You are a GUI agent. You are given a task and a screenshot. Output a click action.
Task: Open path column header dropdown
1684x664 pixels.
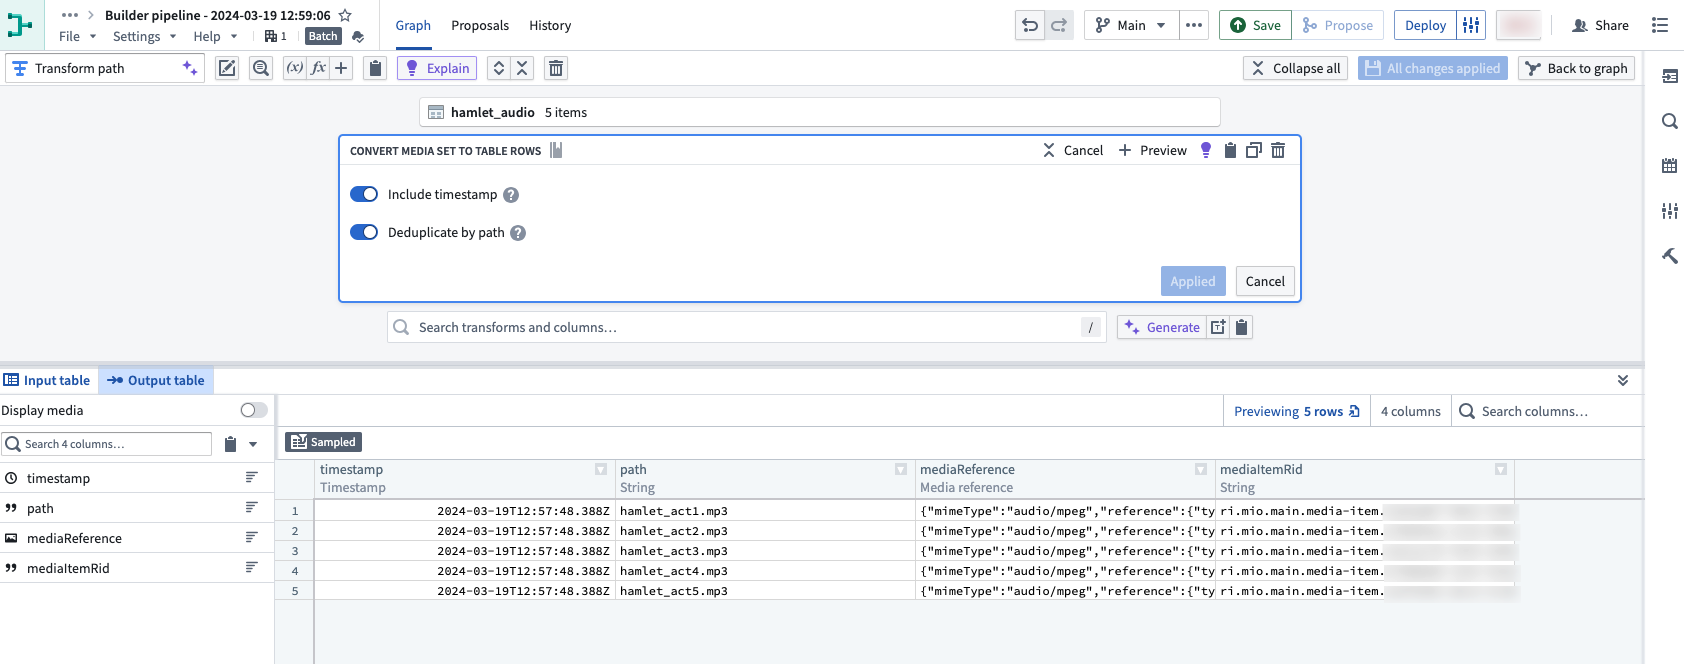[901, 469]
